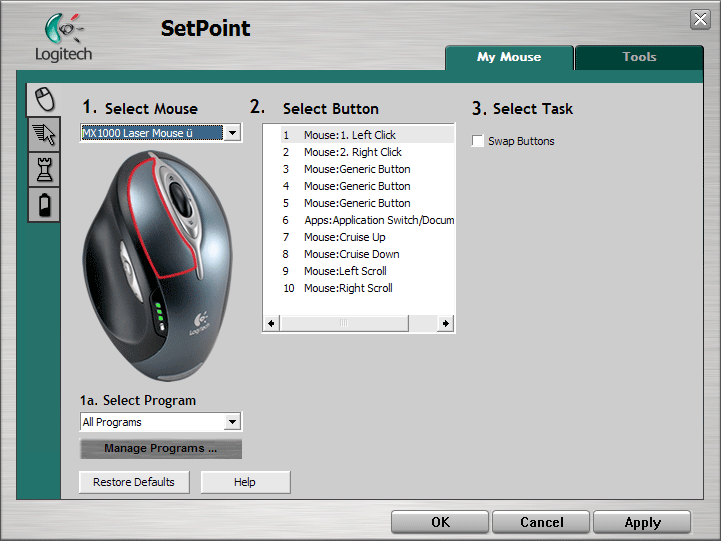Select Apps:Application Switch/Docum row
This screenshot has height=541, width=721.
click(x=367, y=220)
